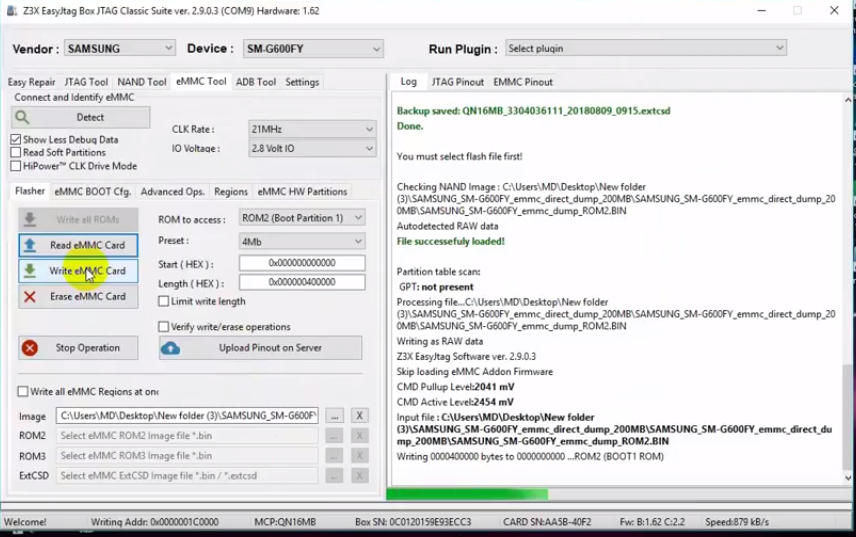
Task: Click the green write progress bar
Action: pos(467,494)
